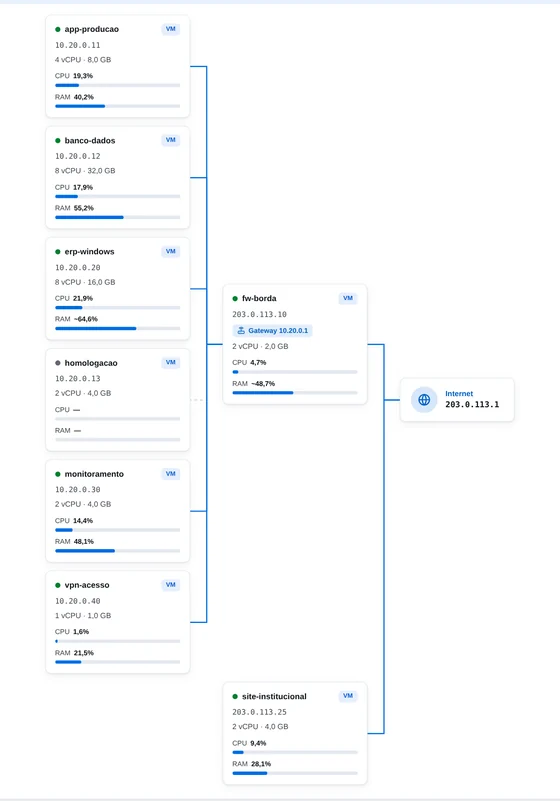The width and height of the screenshot is (560, 801).
Task: Click IP address 10.20.0.13
Action: click(78, 379)
